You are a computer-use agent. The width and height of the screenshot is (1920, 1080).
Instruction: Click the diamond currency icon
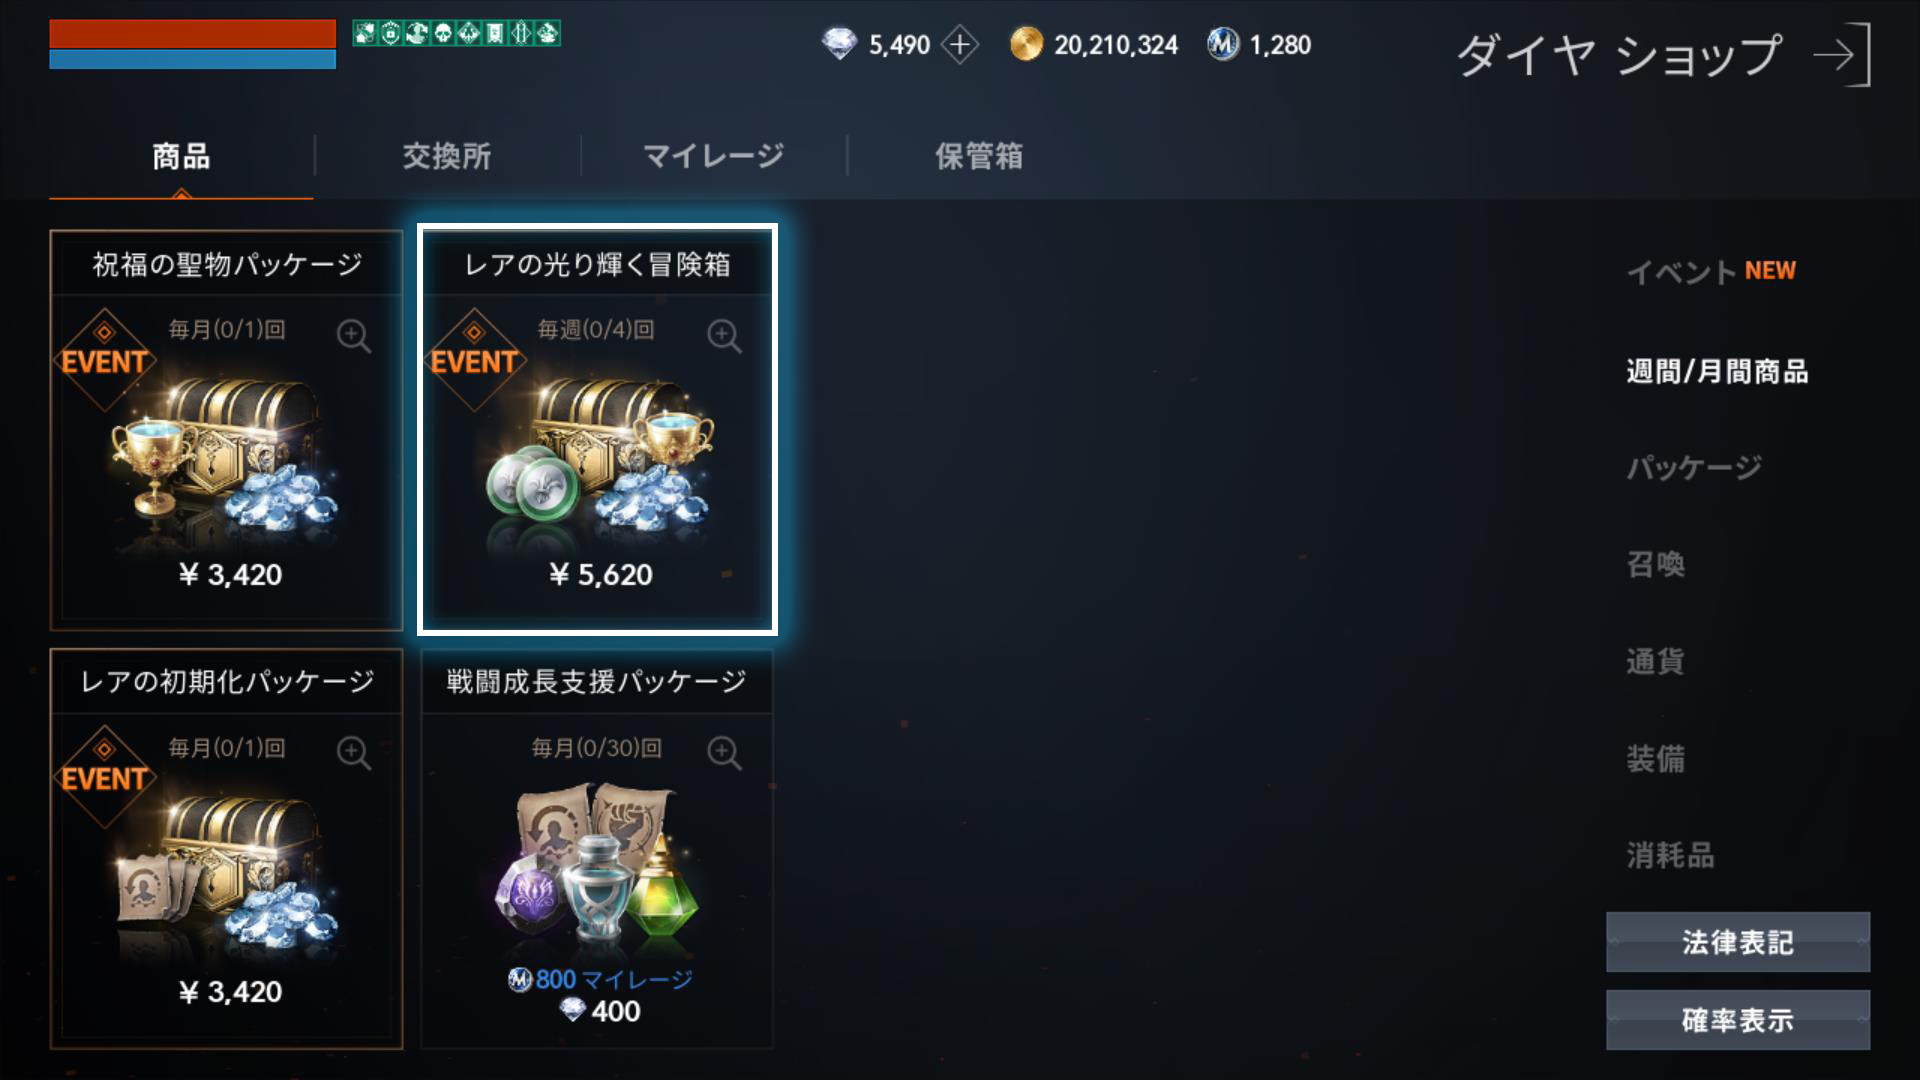pos(839,44)
